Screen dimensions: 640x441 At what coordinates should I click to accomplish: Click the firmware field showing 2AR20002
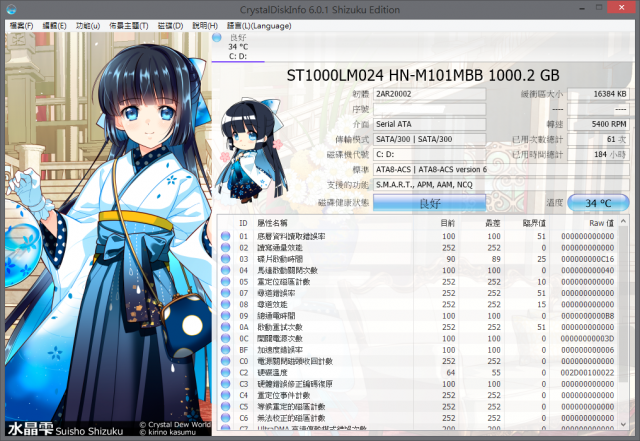tap(429, 94)
